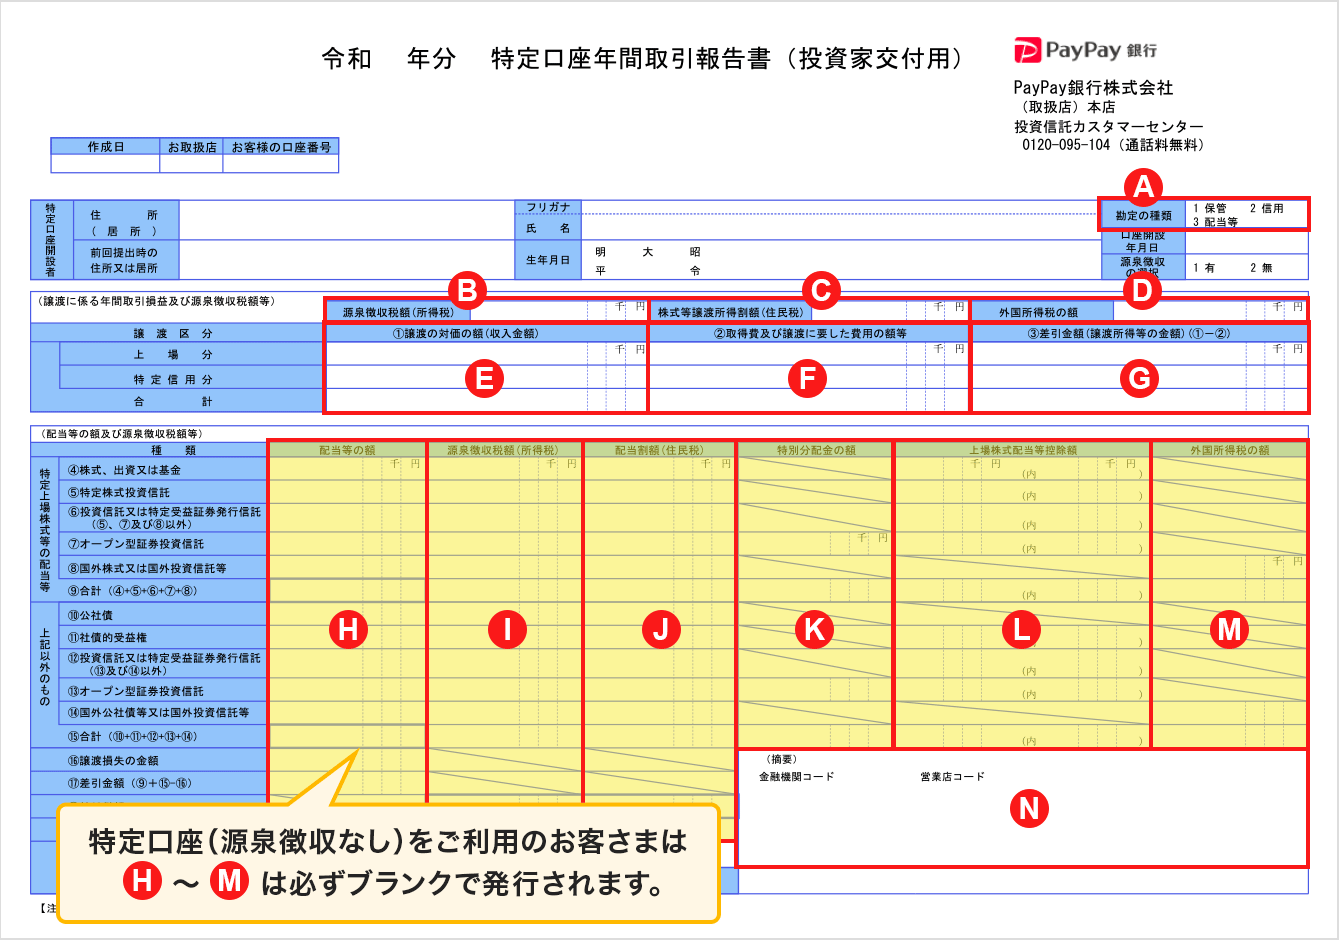This screenshot has width=1340, height=940.
Task: Choose the 2 信用 account type option
Action: [1266, 208]
